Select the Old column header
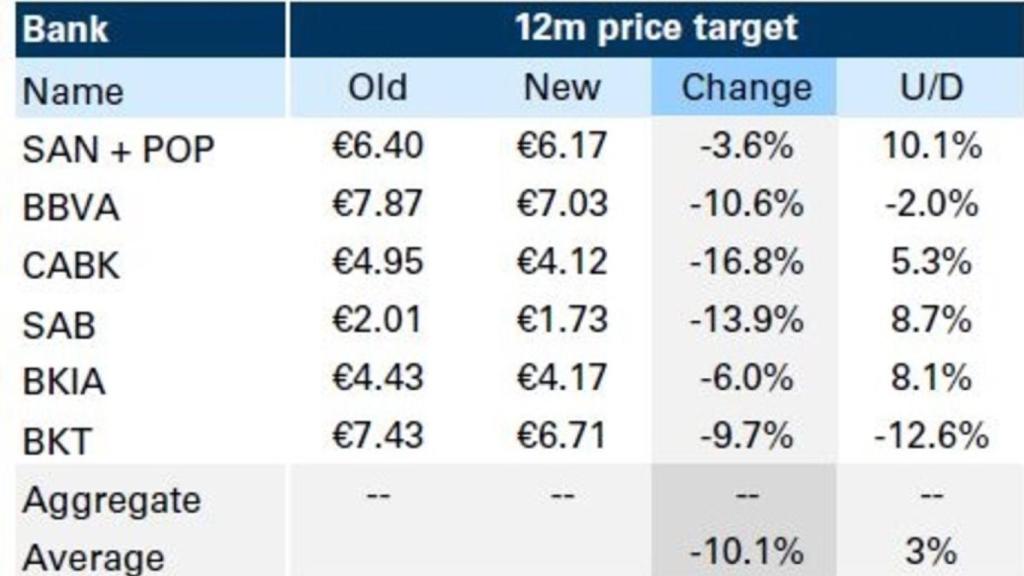This screenshot has height=576, width=1024. (377, 88)
